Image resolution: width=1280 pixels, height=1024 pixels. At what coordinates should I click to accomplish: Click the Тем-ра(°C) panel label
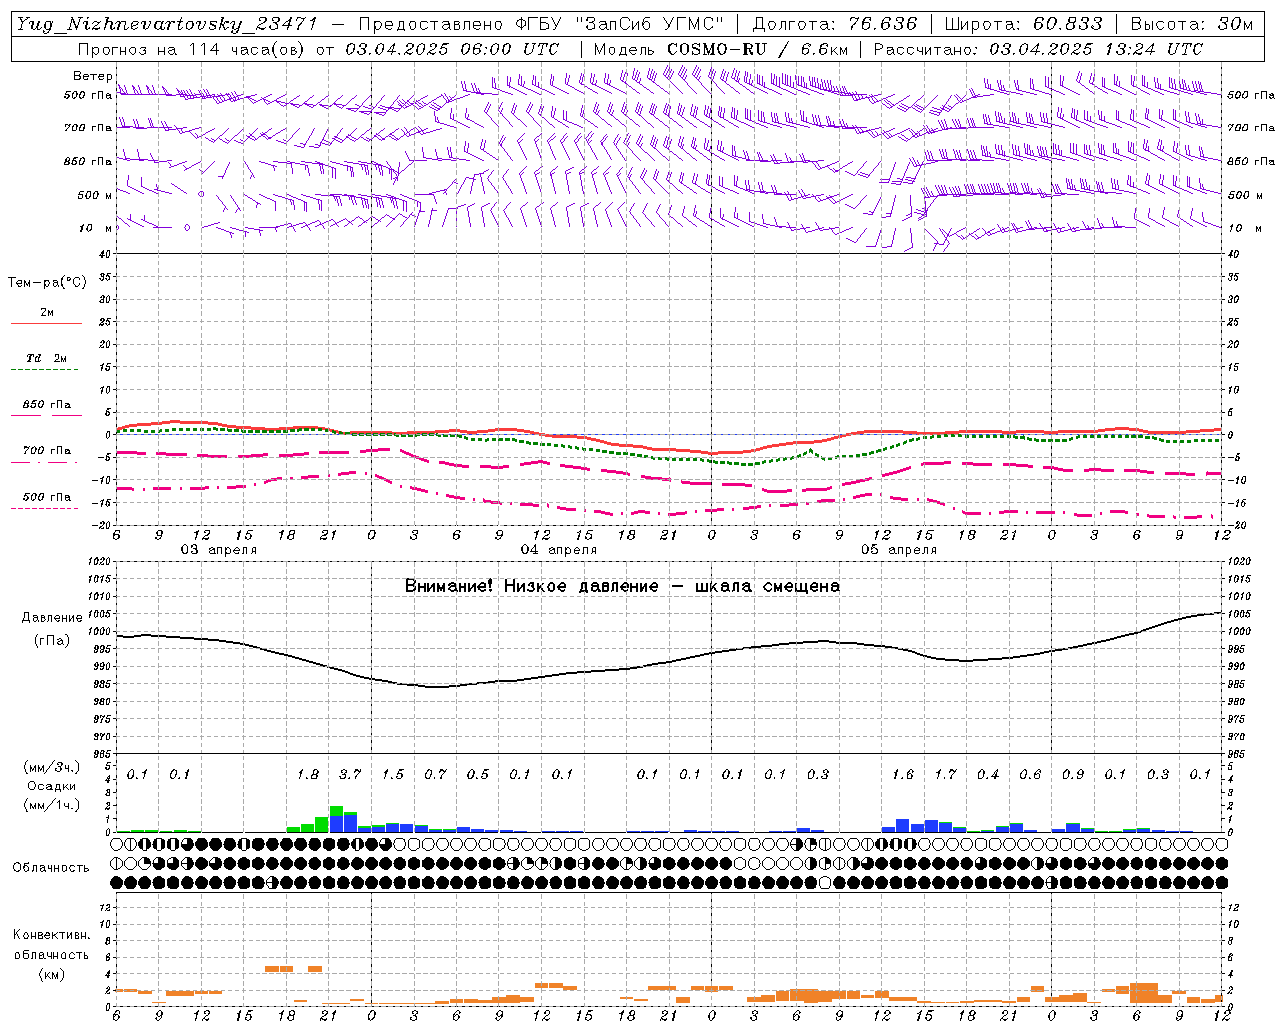click(47, 283)
